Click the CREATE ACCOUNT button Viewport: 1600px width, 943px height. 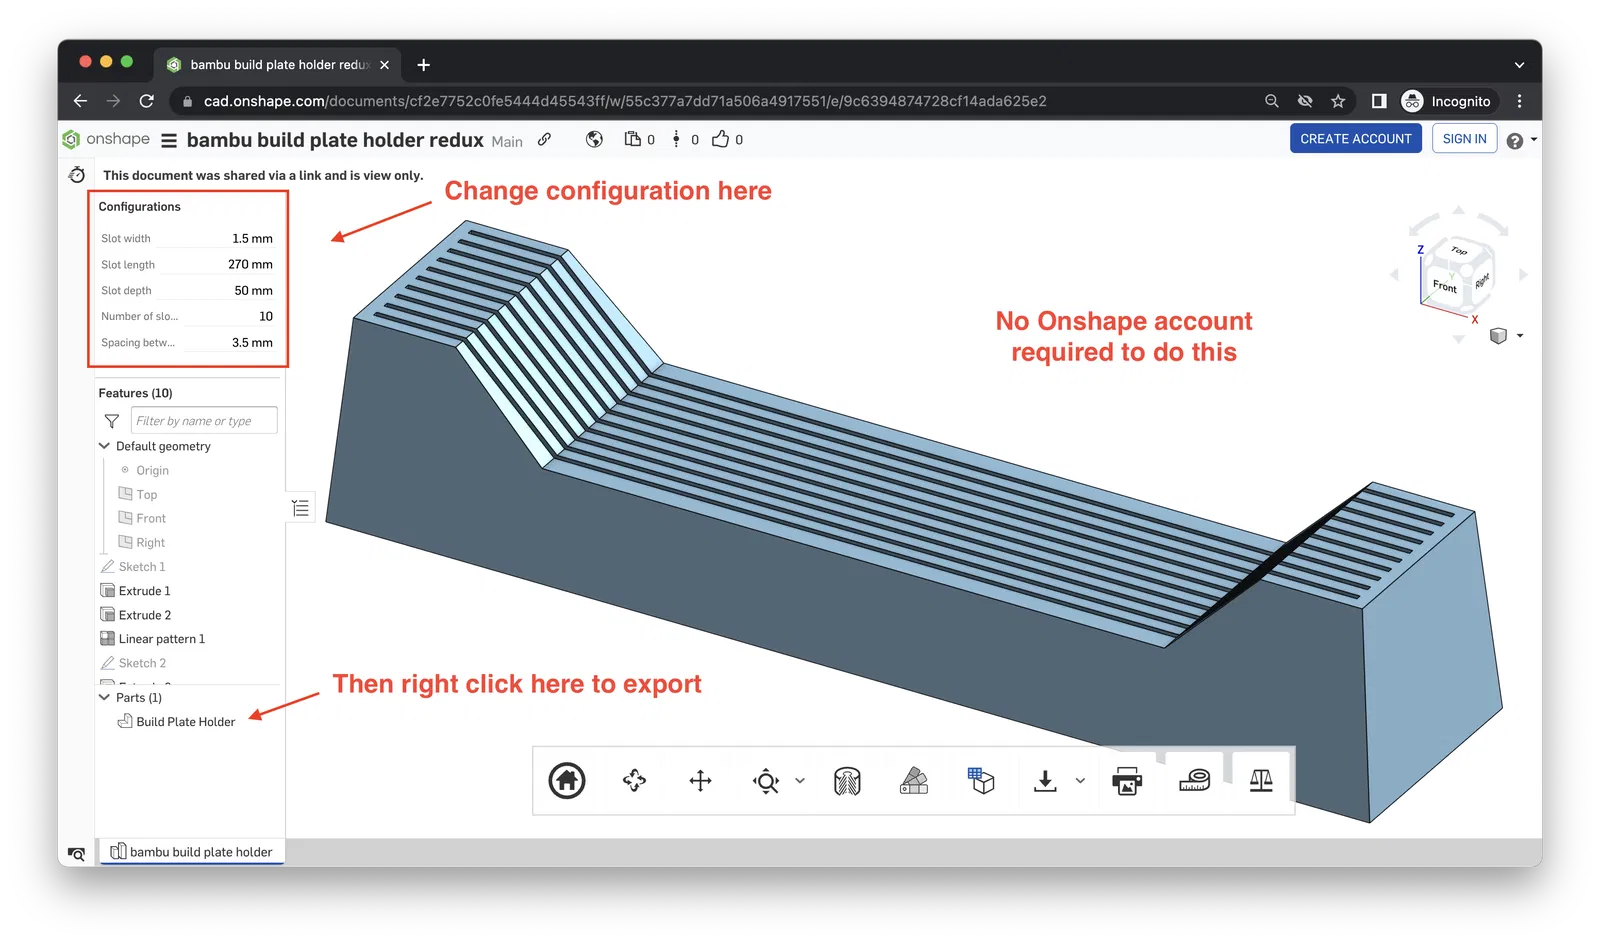point(1356,139)
